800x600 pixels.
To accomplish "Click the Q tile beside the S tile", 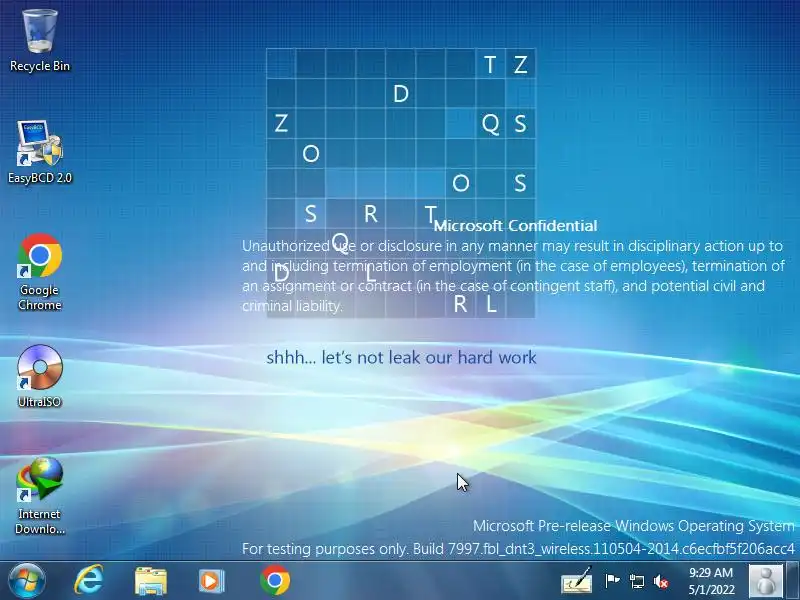I will click(x=490, y=123).
